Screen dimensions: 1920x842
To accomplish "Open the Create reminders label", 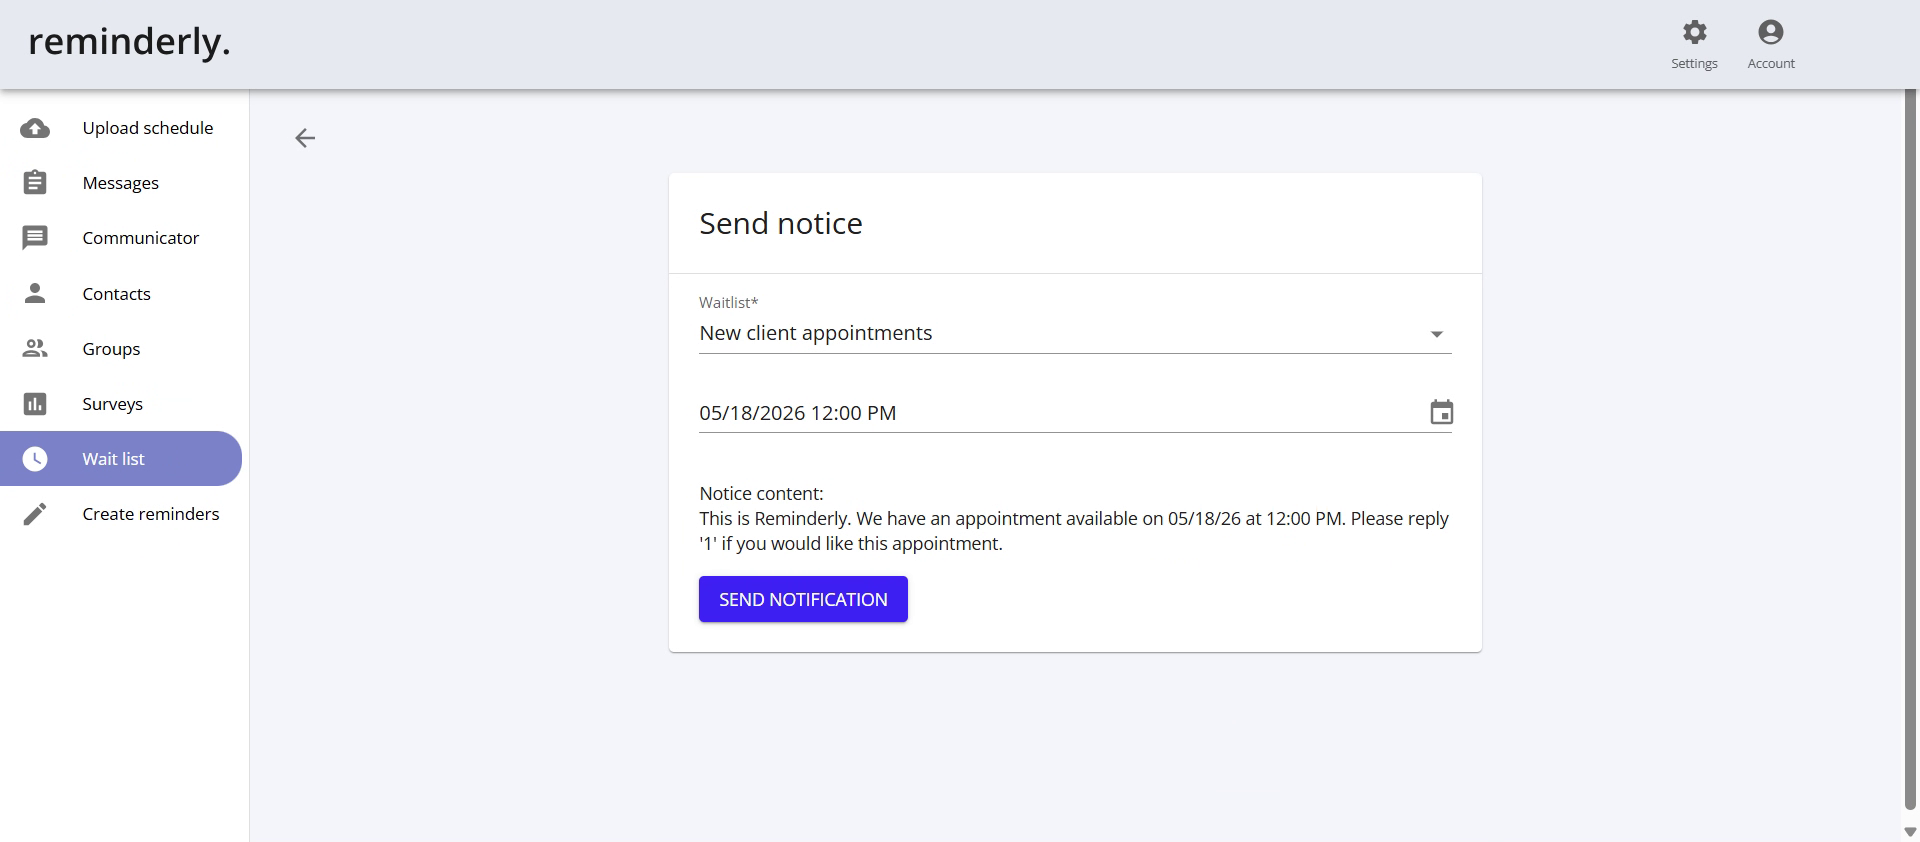I will [x=151, y=514].
